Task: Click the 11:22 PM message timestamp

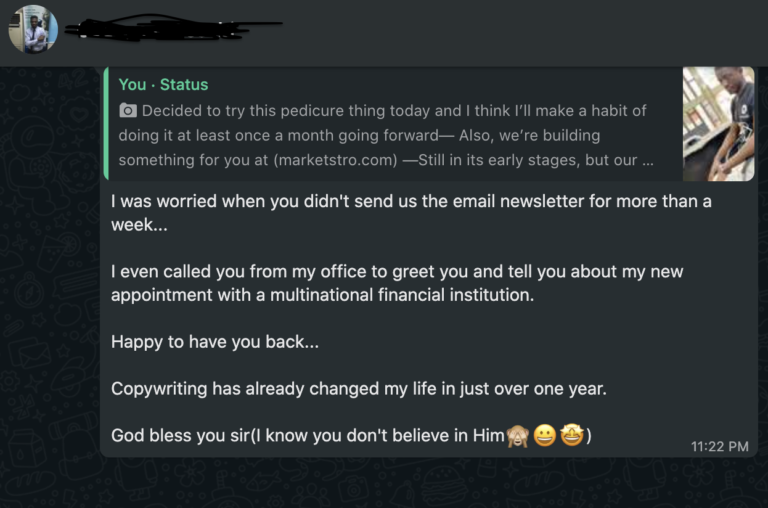Action: tap(720, 446)
